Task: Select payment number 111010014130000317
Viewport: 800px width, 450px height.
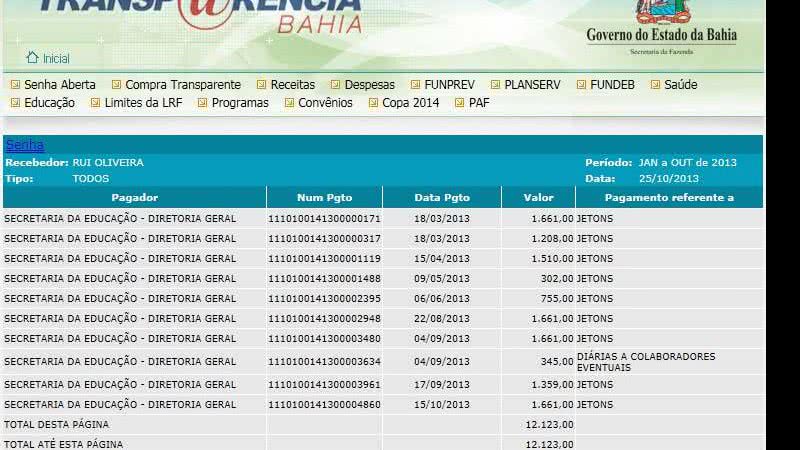Action: (x=324, y=238)
